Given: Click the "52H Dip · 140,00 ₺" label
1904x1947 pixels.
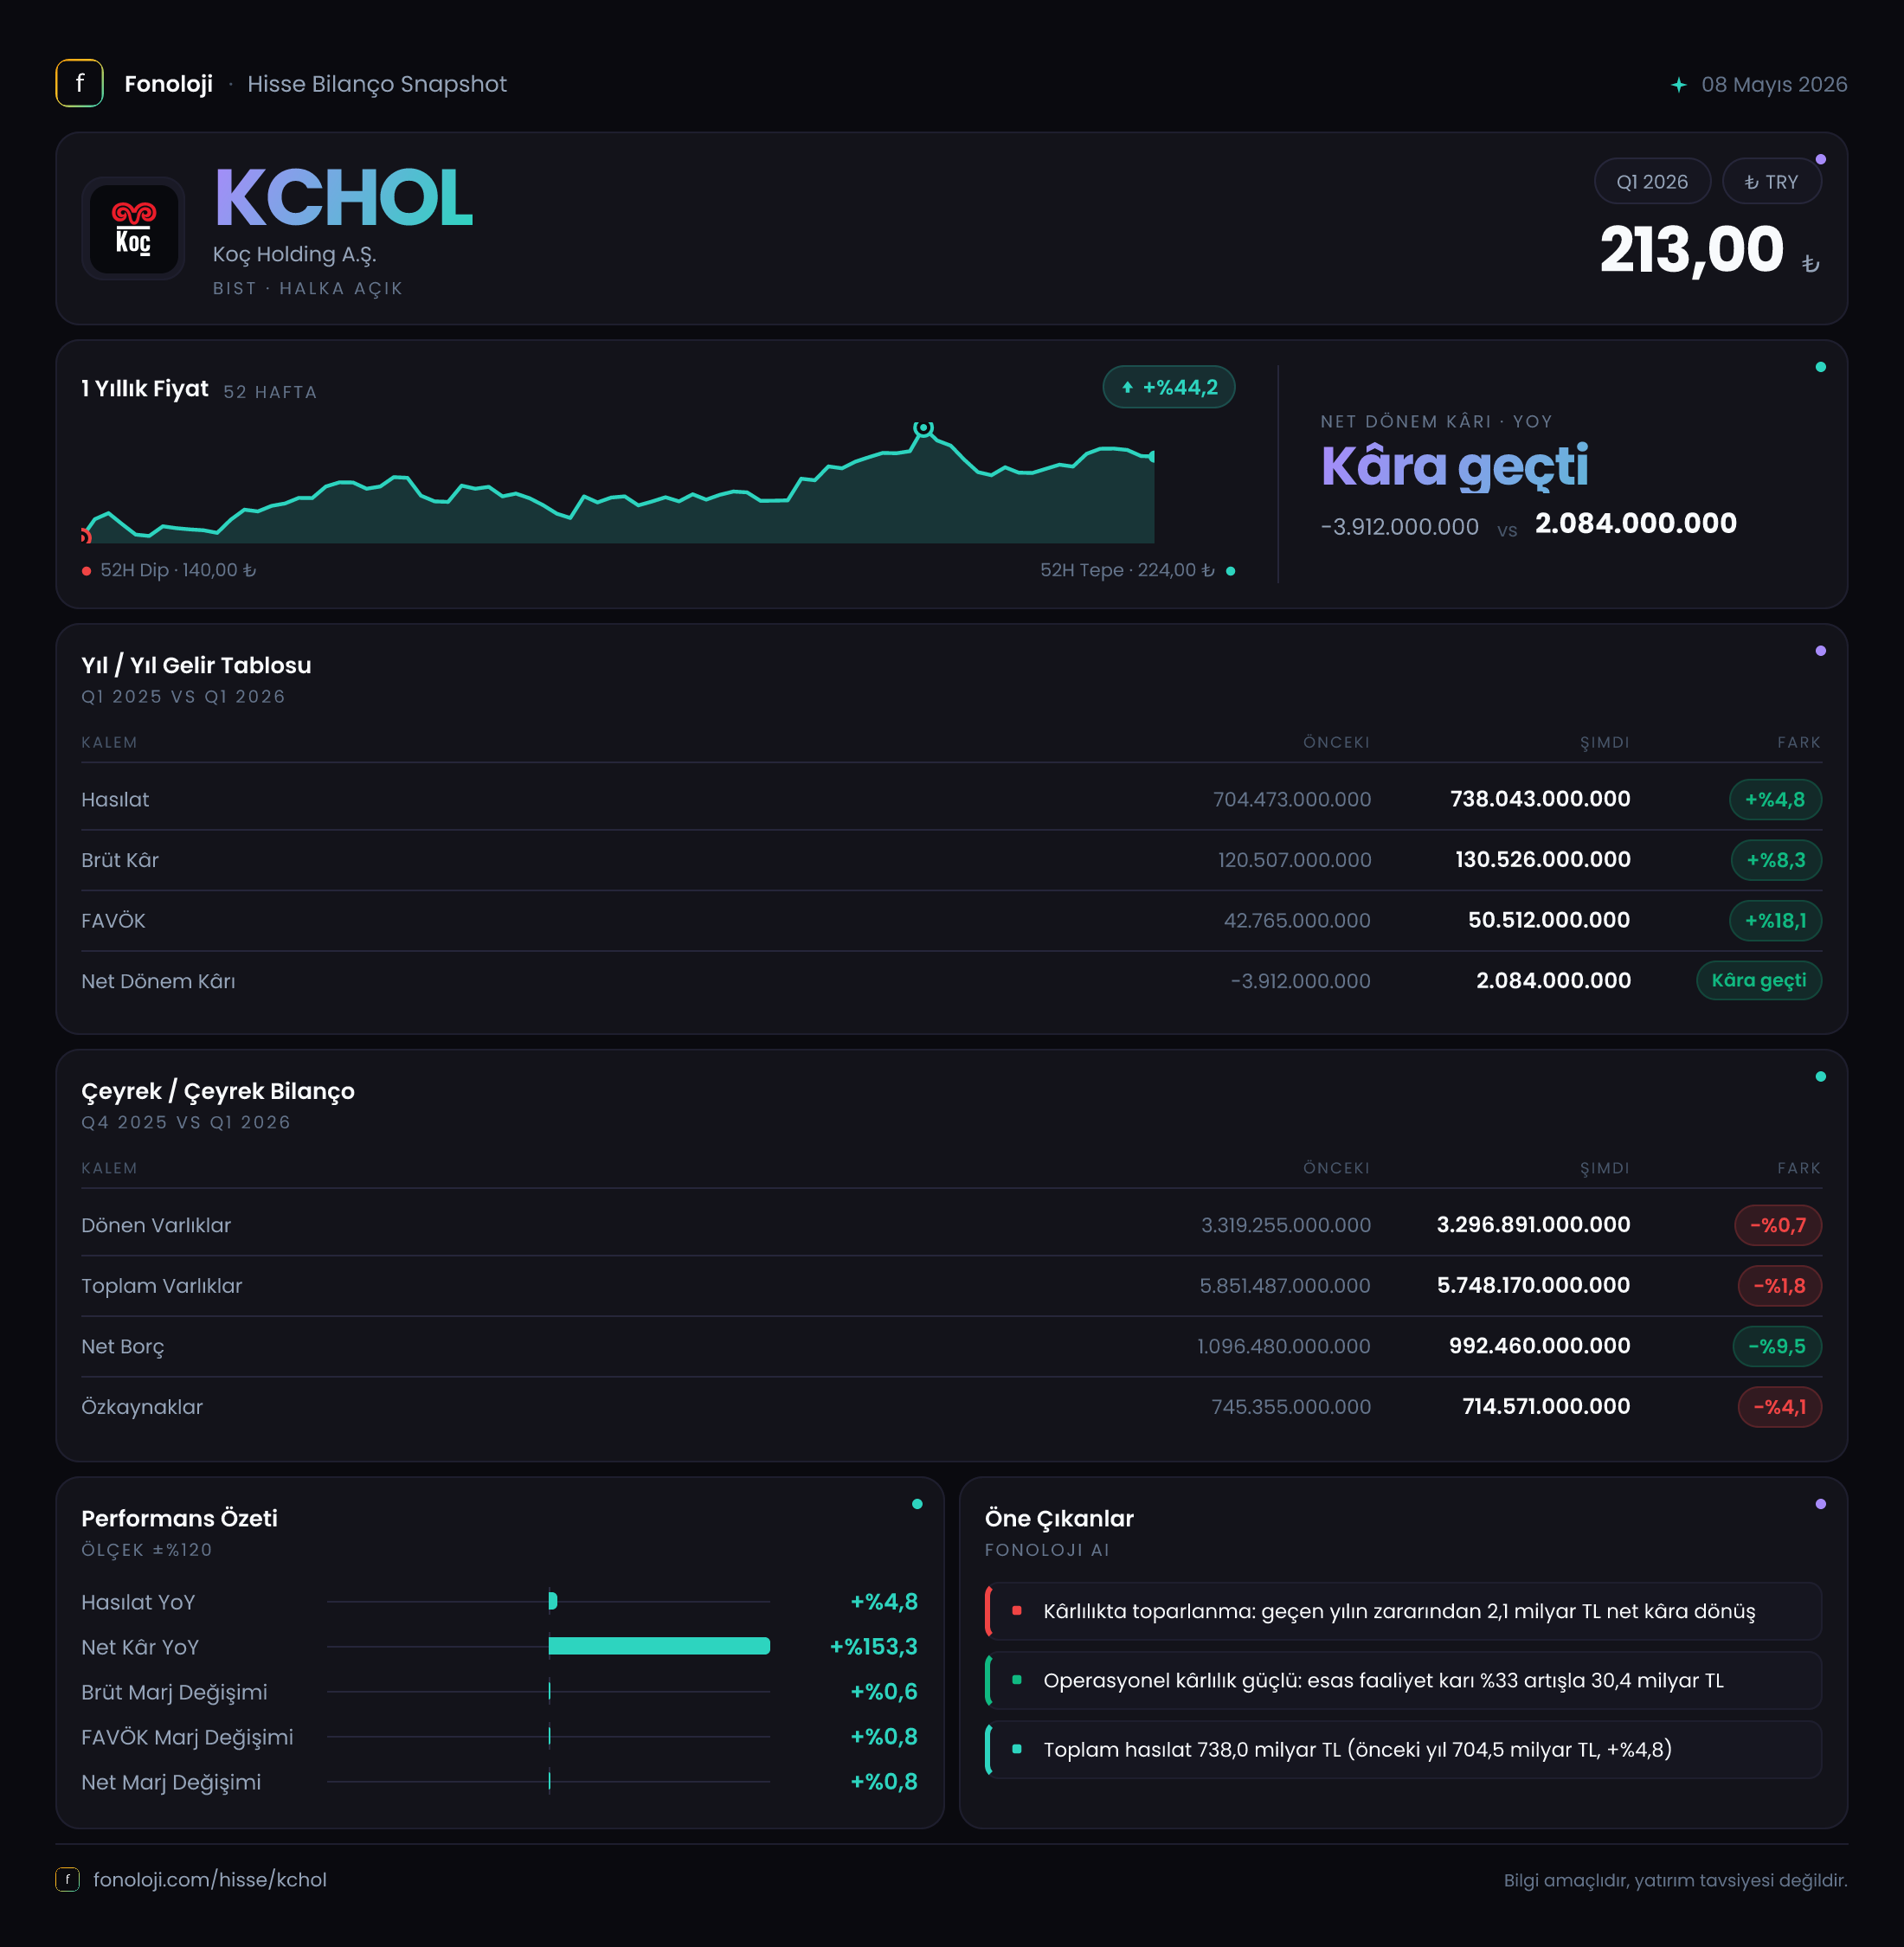Looking at the screenshot, I should (178, 570).
